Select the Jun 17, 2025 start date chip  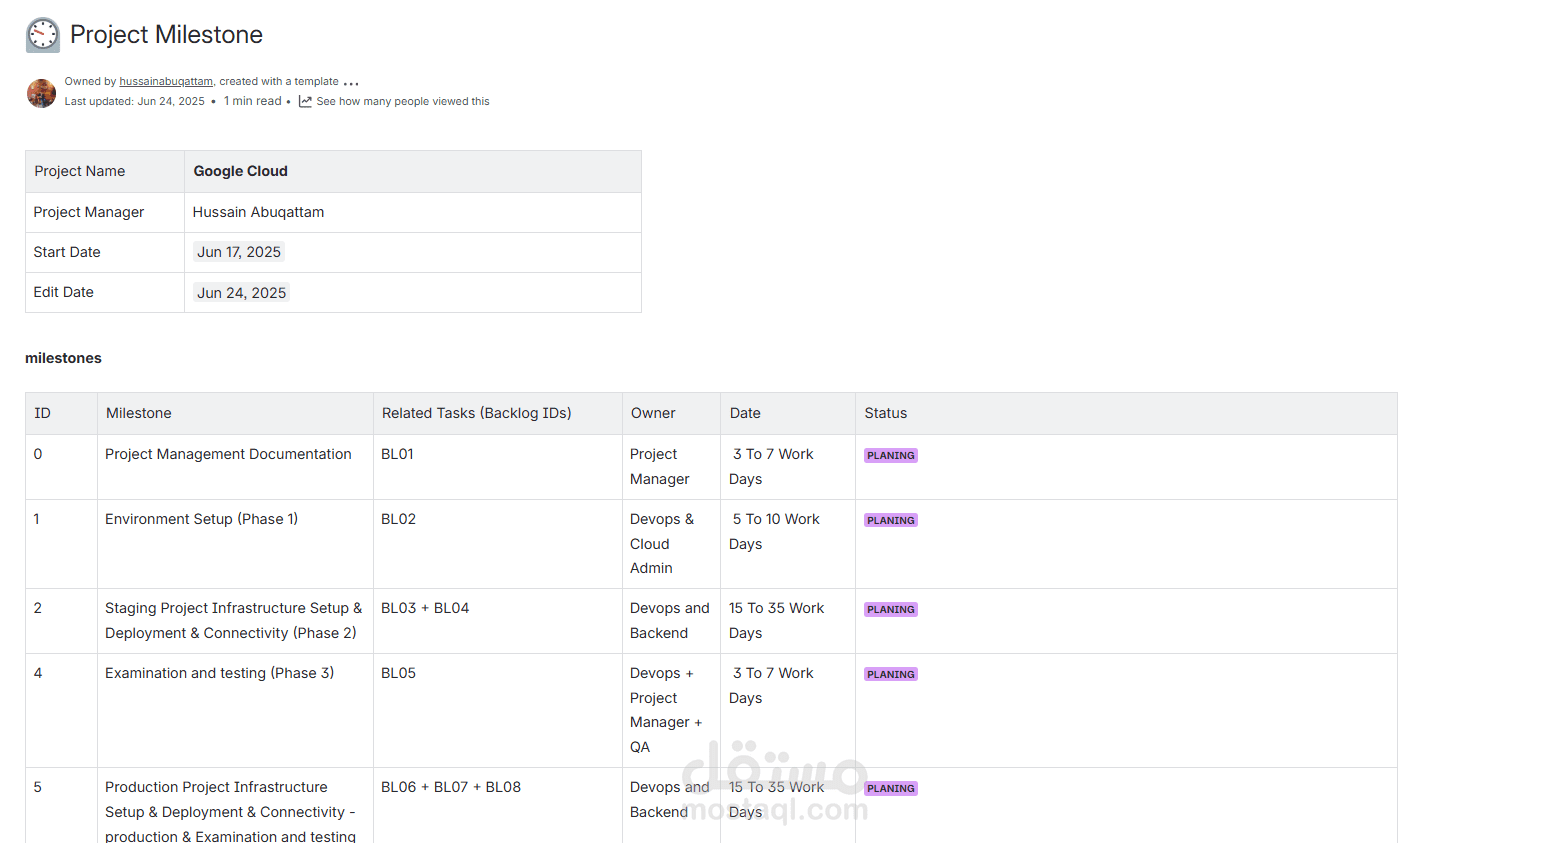(x=239, y=252)
